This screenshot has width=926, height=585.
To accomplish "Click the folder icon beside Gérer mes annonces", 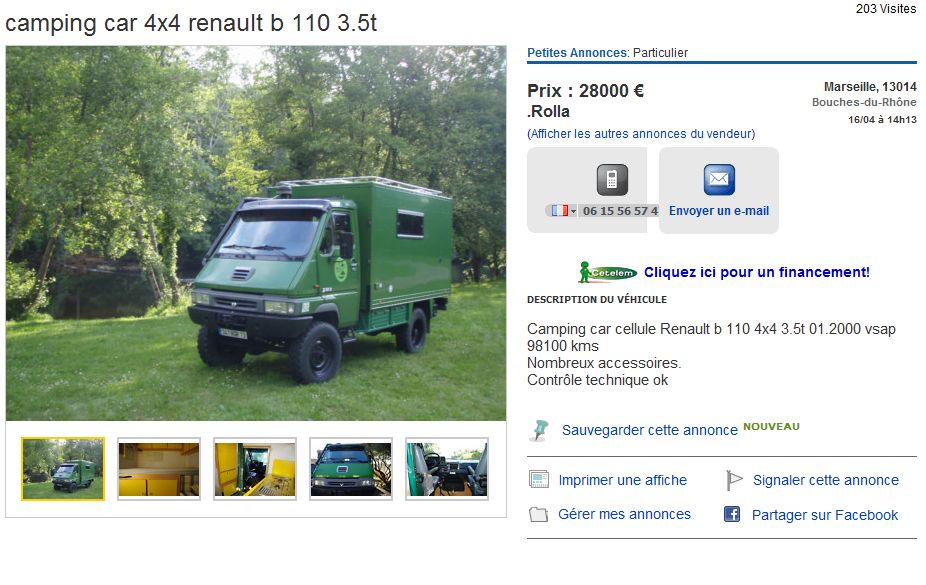I will click(x=538, y=514).
